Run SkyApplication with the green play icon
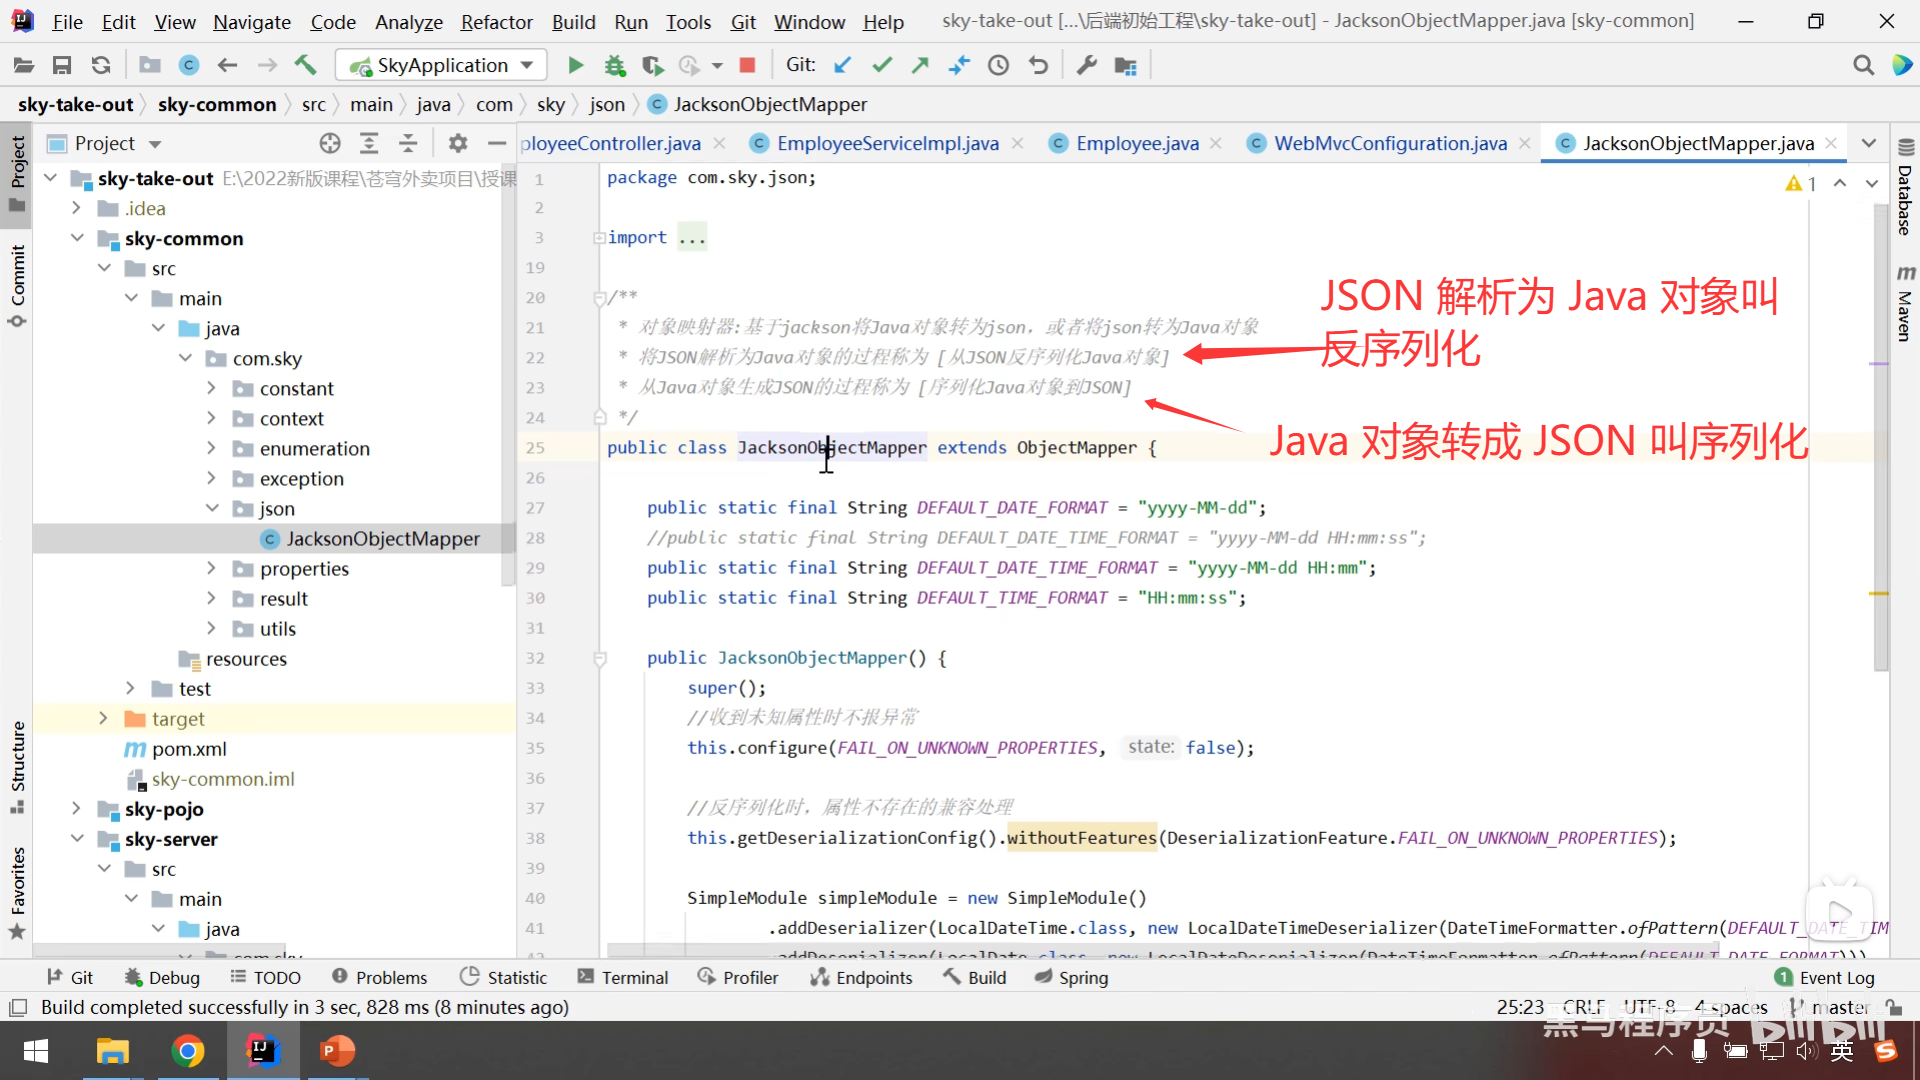Screen dimensions: 1920x1080 pyautogui.click(x=575, y=66)
